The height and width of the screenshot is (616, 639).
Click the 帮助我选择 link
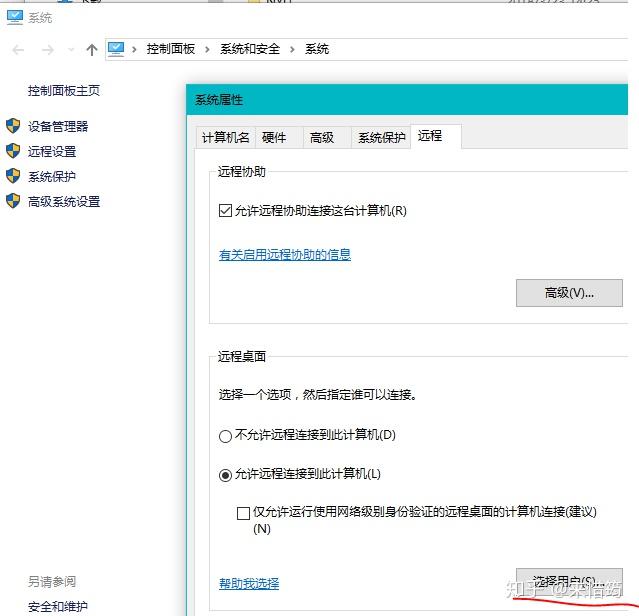[249, 583]
